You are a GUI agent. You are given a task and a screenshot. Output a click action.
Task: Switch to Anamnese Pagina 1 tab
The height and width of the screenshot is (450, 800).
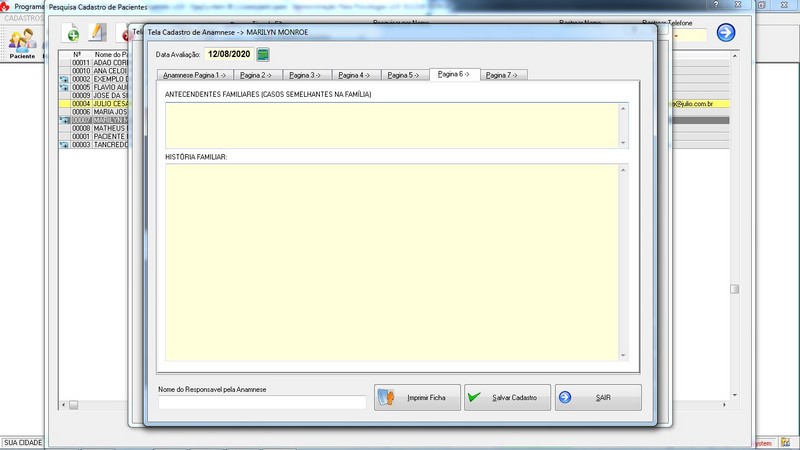point(194,75)
